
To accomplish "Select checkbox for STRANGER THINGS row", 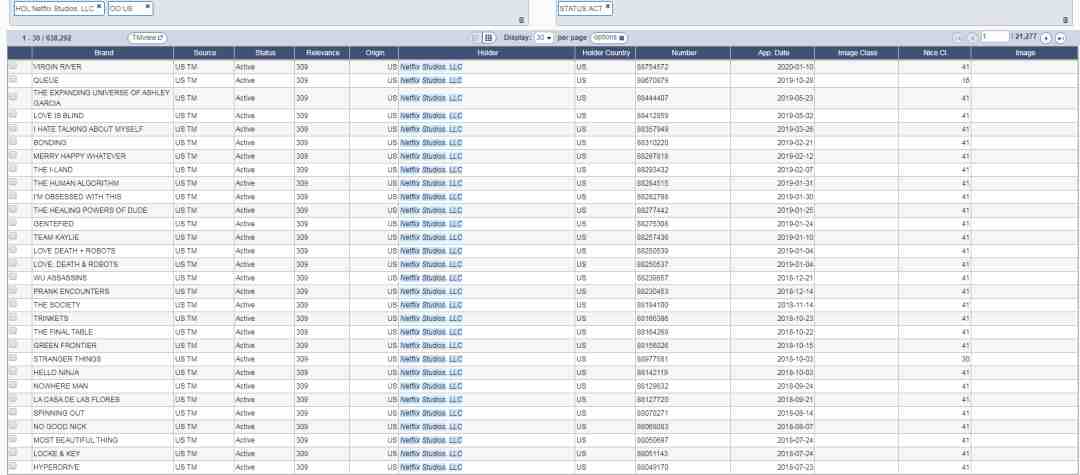I will [12, 358].
